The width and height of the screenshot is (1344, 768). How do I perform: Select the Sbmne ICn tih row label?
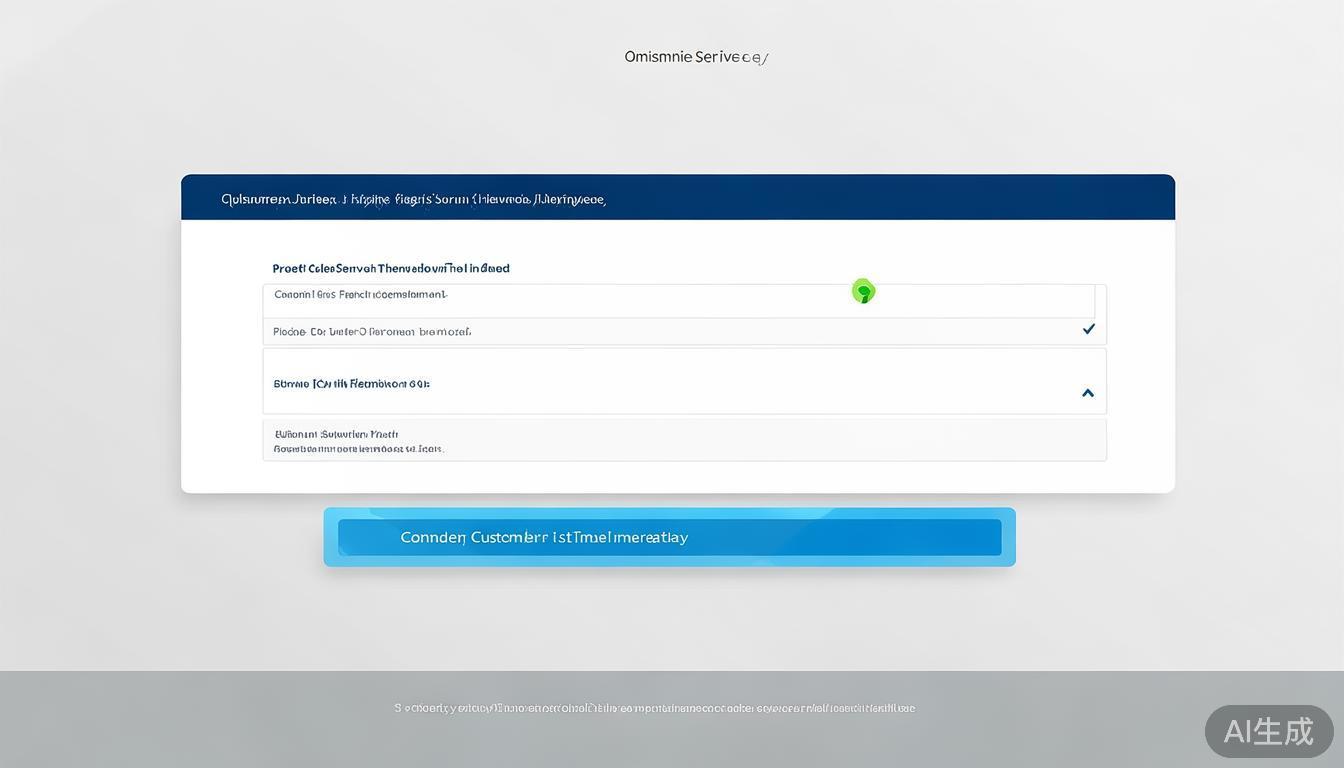tap(351, 383)
